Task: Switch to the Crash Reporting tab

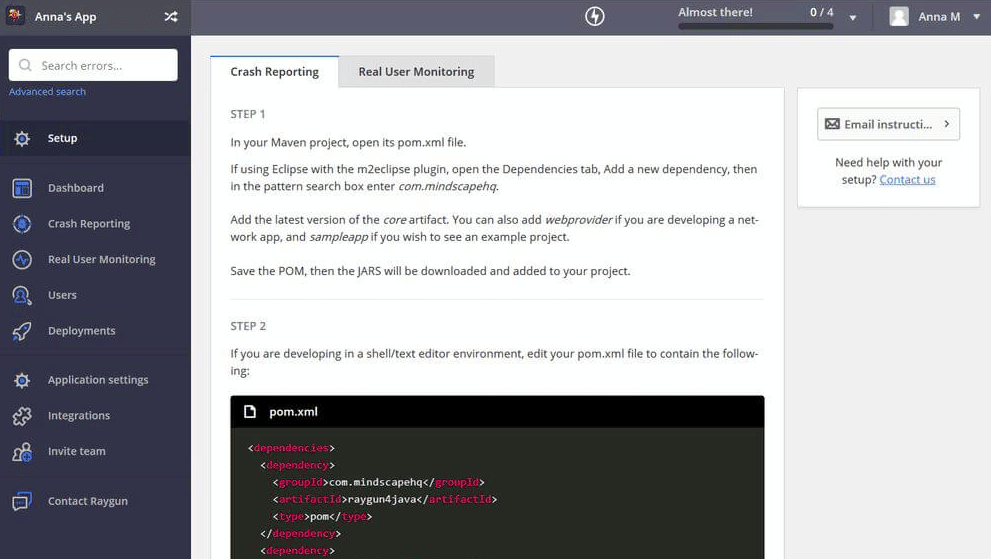Action: point(274,72)
